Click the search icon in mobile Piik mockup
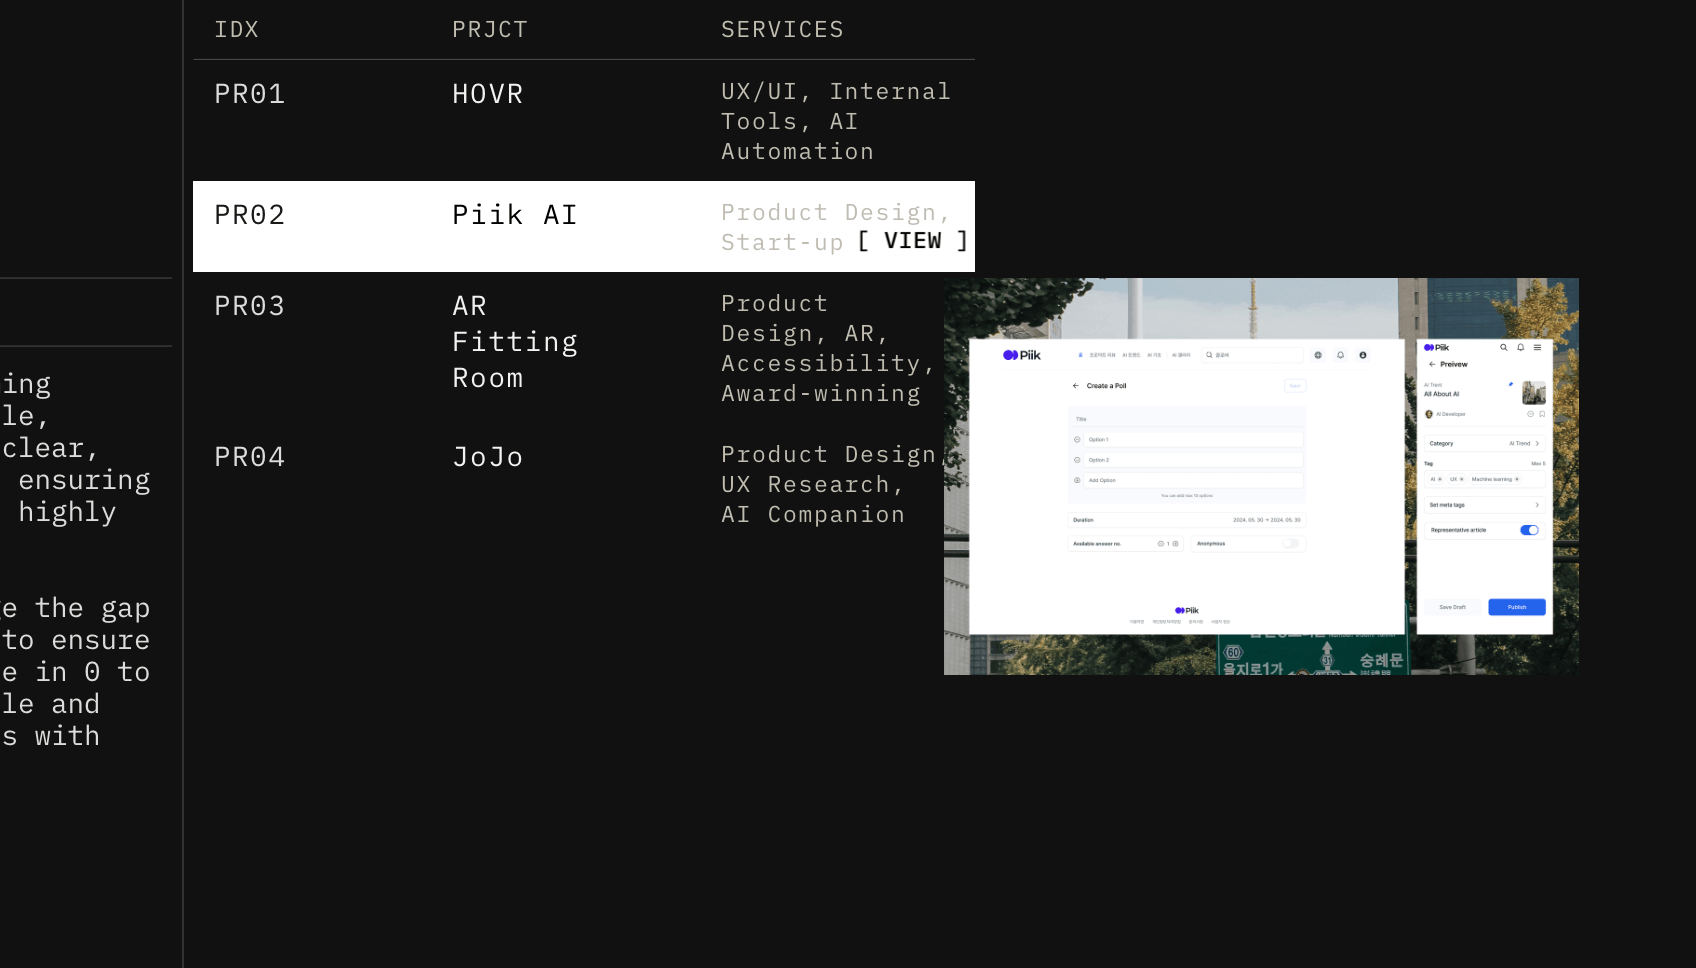The height and width of the screenshot is (968, 1696). pos(1503,348)
